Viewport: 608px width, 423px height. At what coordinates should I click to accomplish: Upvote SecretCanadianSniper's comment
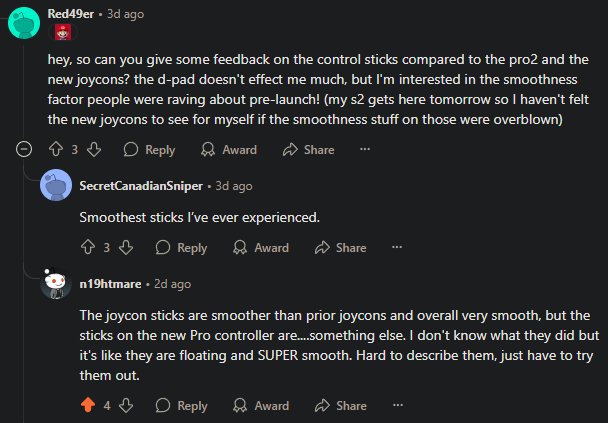click(88, 247)
